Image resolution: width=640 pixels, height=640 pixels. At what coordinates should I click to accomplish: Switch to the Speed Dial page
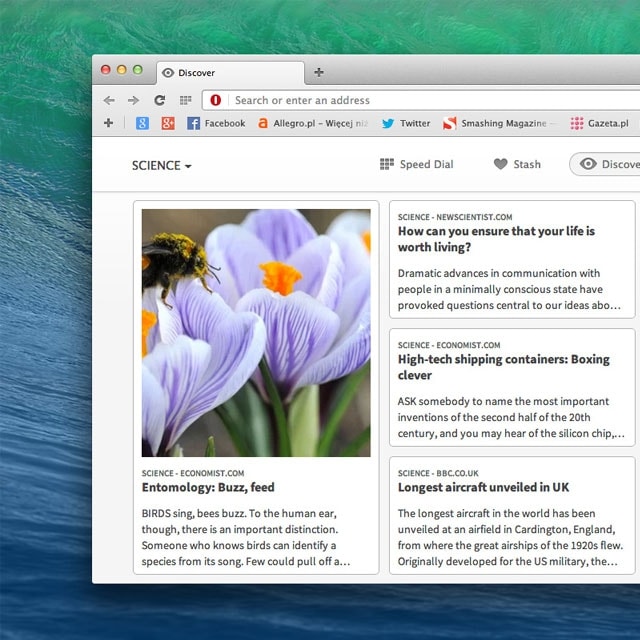point(416,164)
